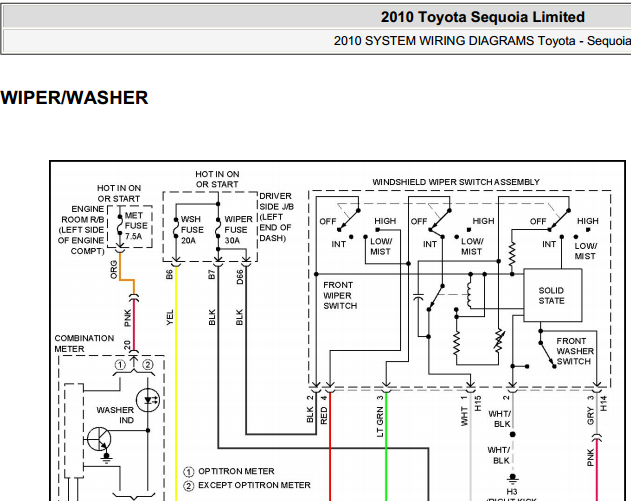631x501 pixels.
Task: Click the RED wire label
Action: point(324,415)
